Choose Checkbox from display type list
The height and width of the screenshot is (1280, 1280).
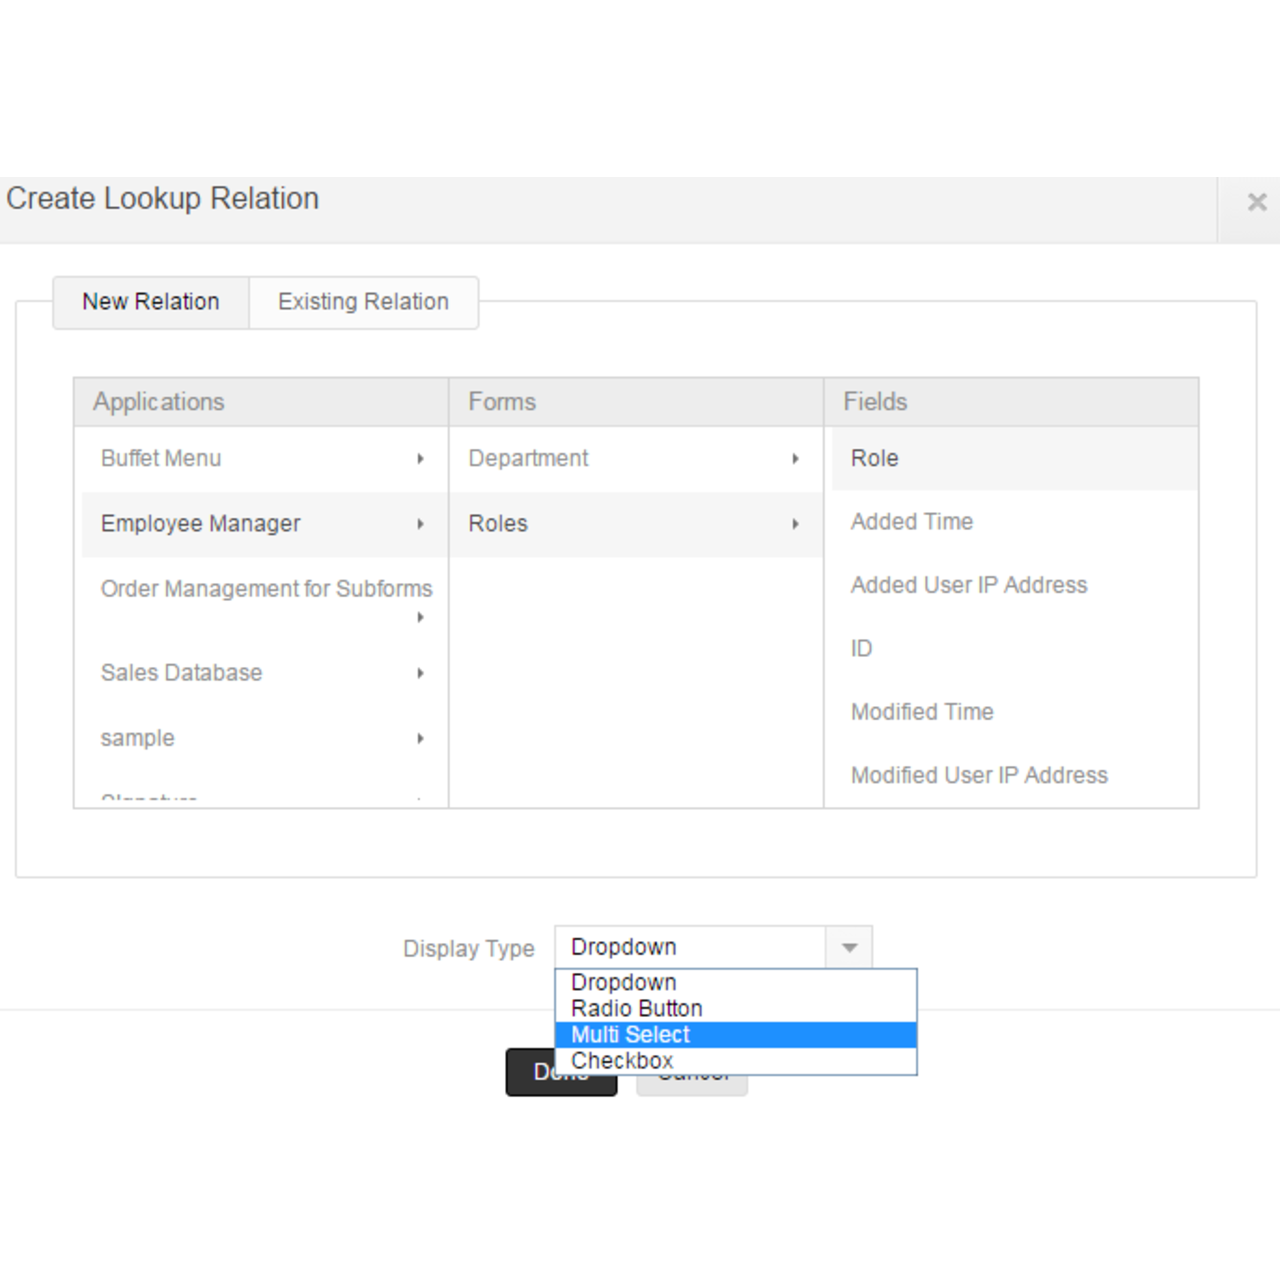point(622,1060)
